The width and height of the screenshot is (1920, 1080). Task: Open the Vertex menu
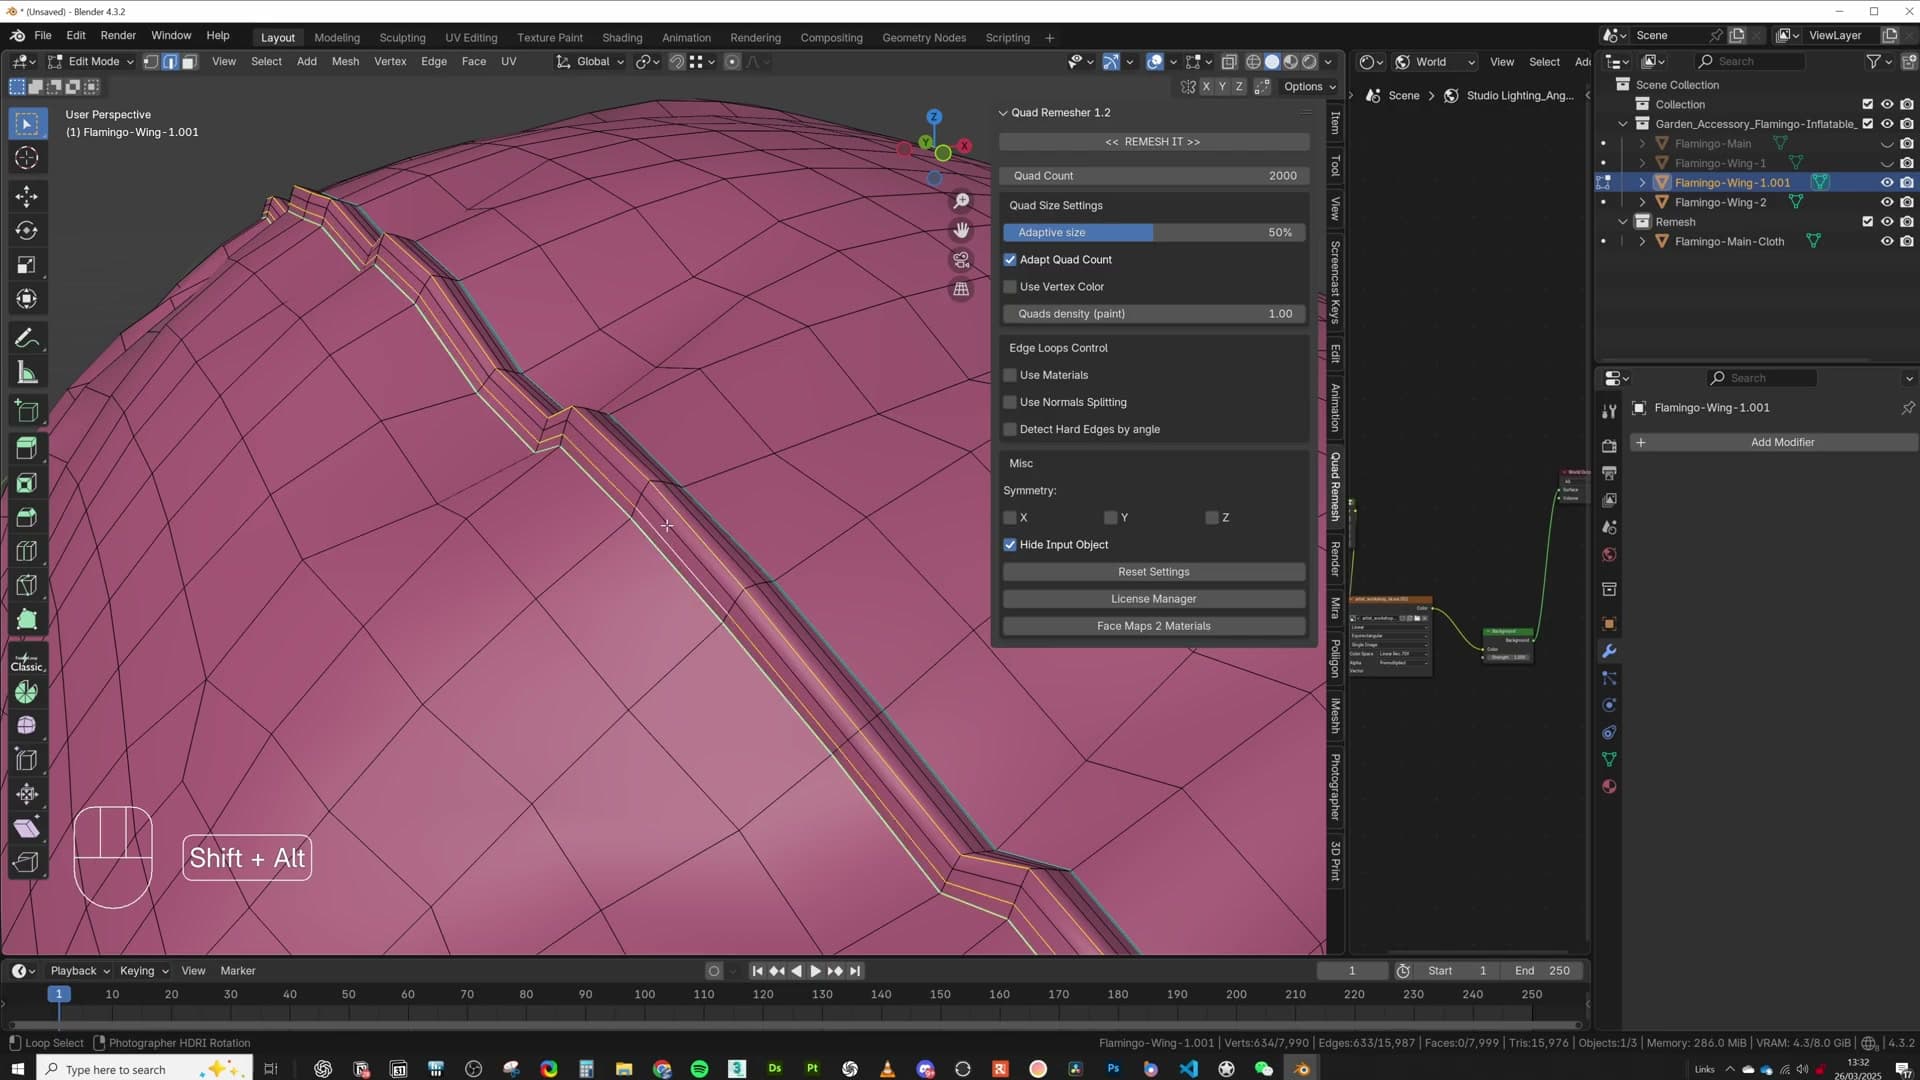pos(390,62)
